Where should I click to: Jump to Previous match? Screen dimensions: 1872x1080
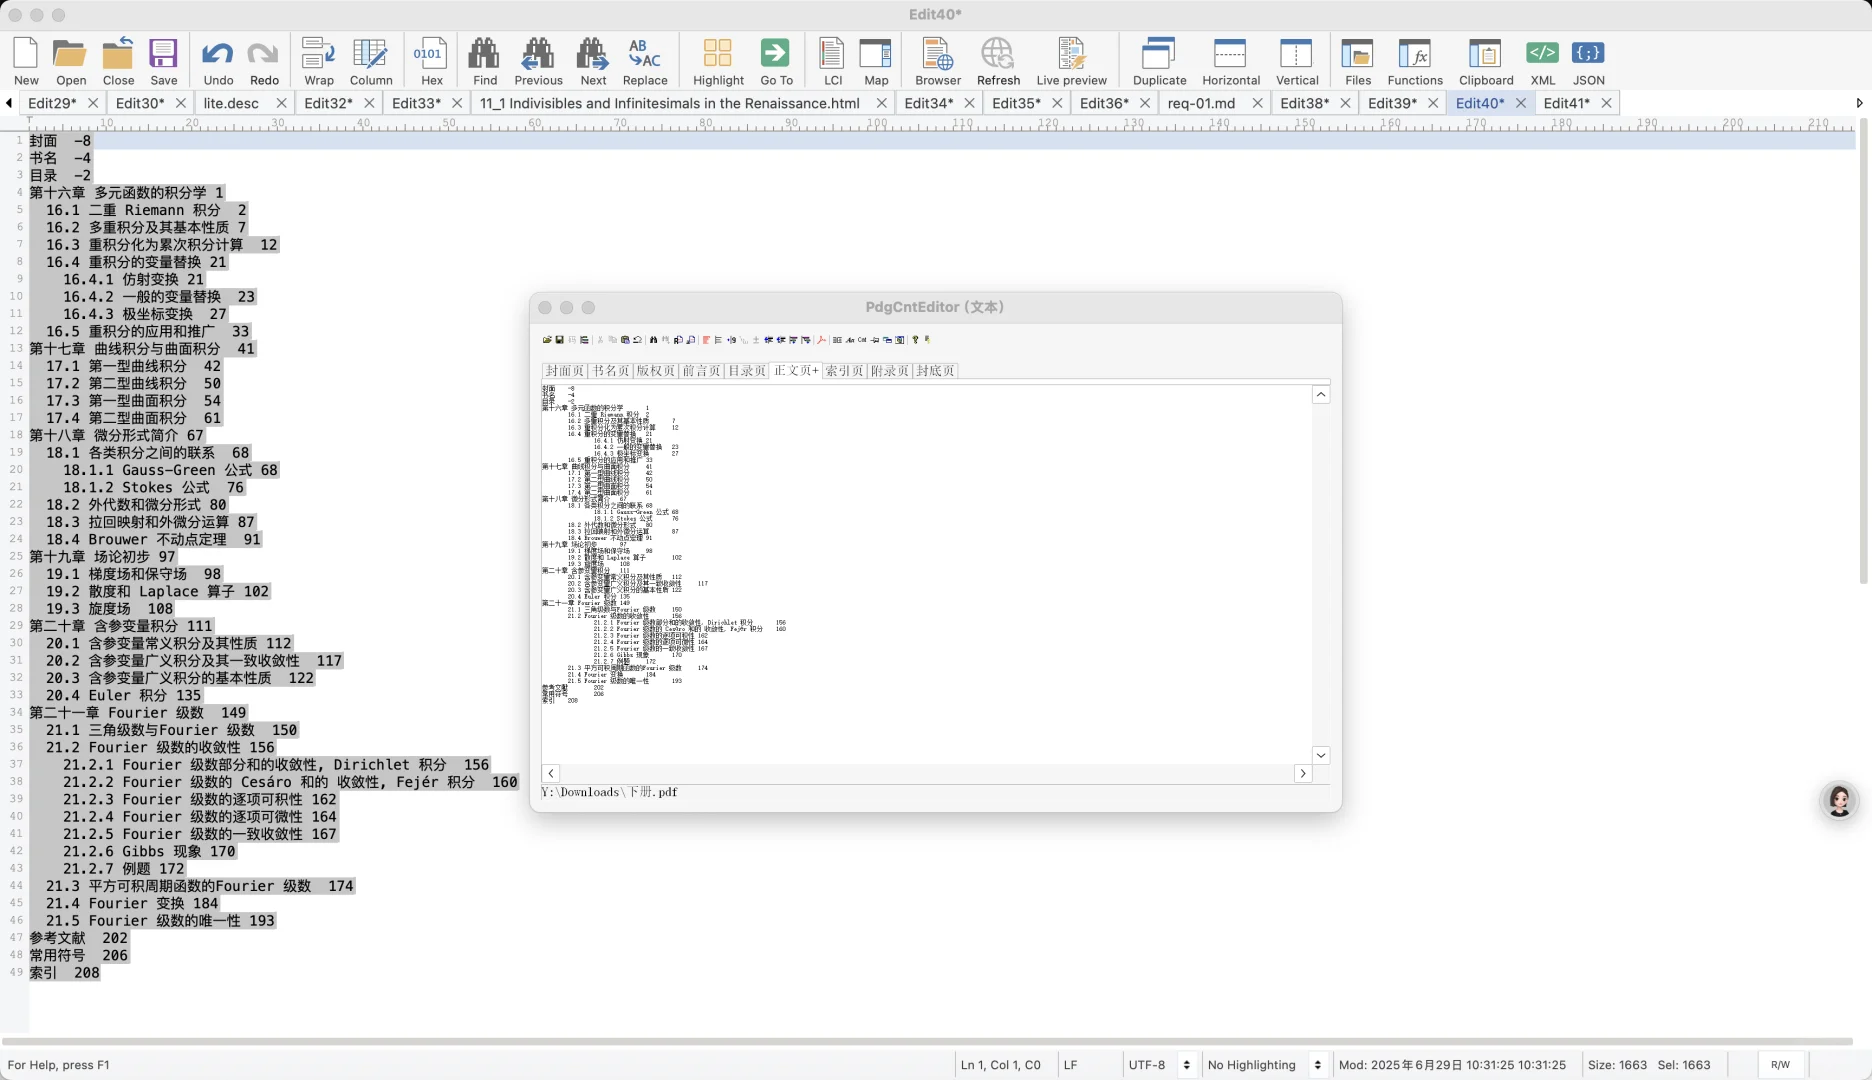tap(538, 61)
